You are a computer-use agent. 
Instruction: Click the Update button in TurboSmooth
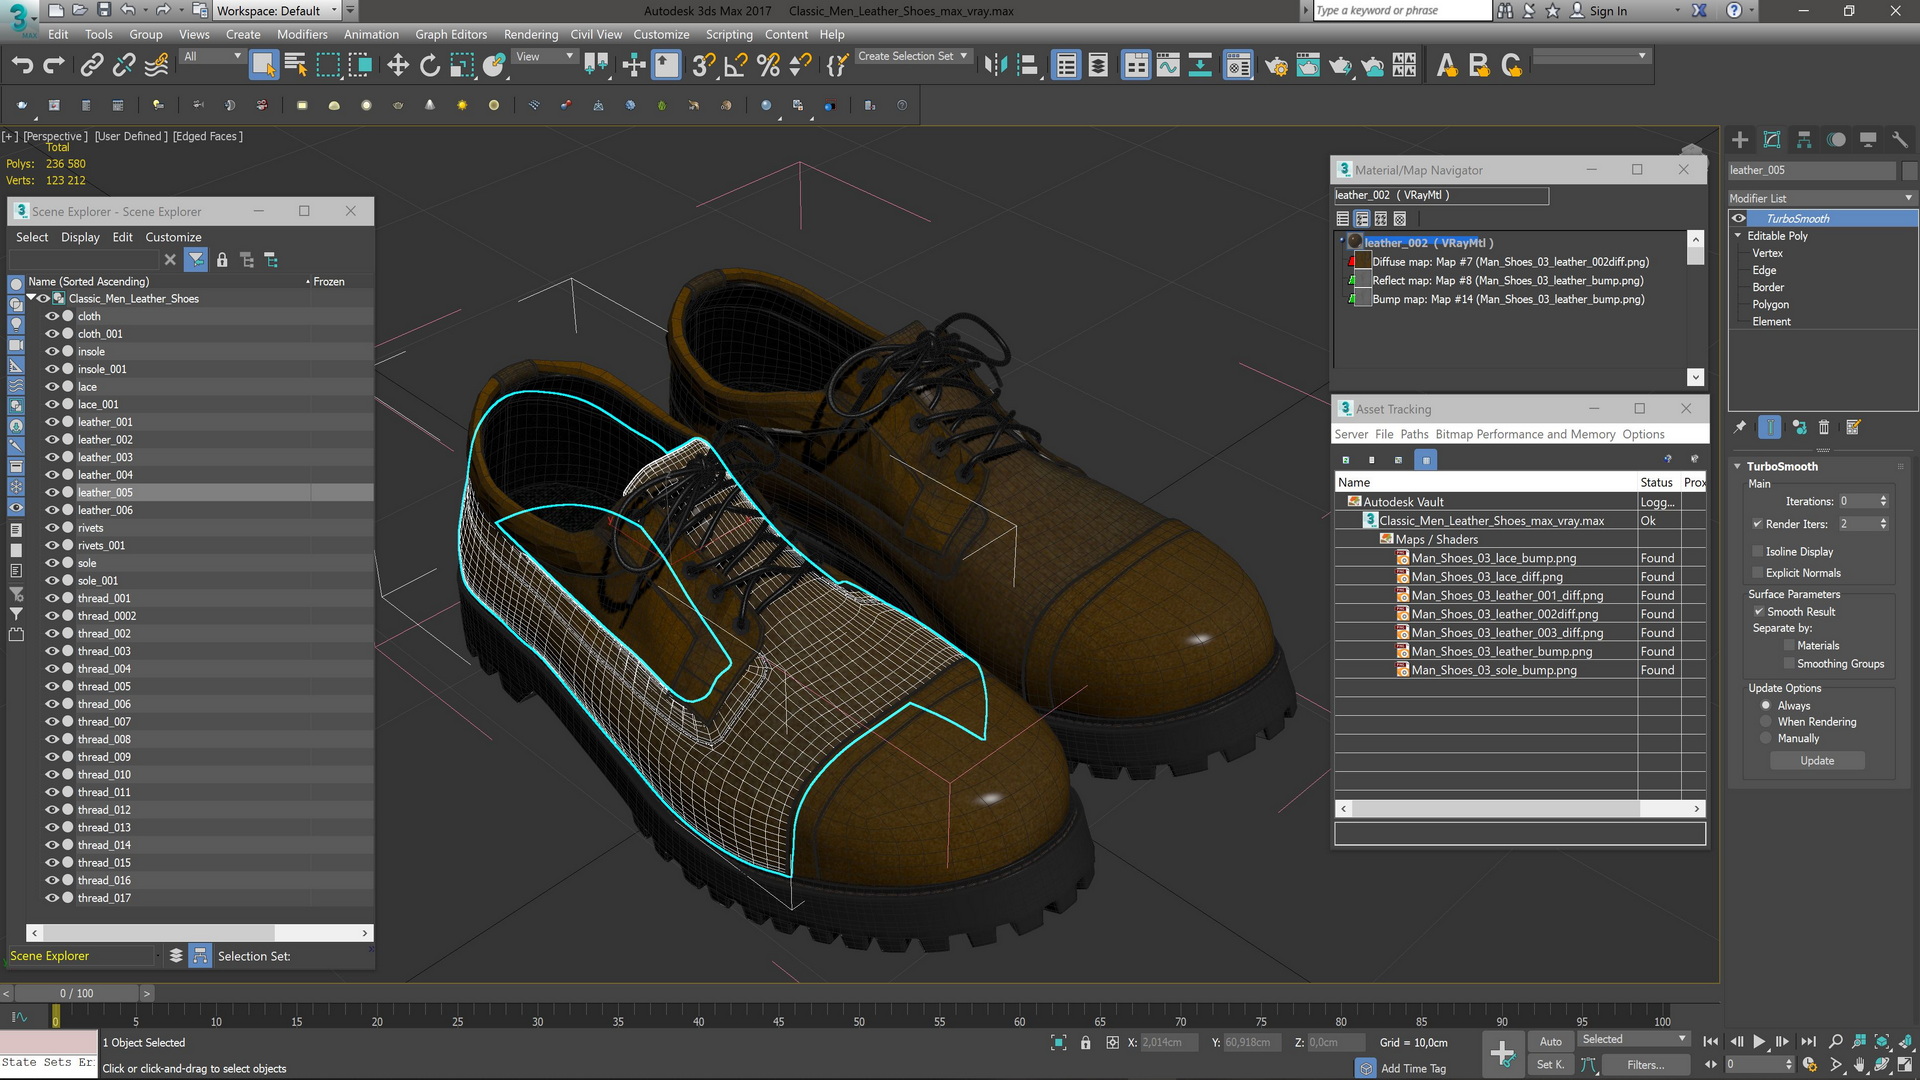click(x=1817, y=761)
